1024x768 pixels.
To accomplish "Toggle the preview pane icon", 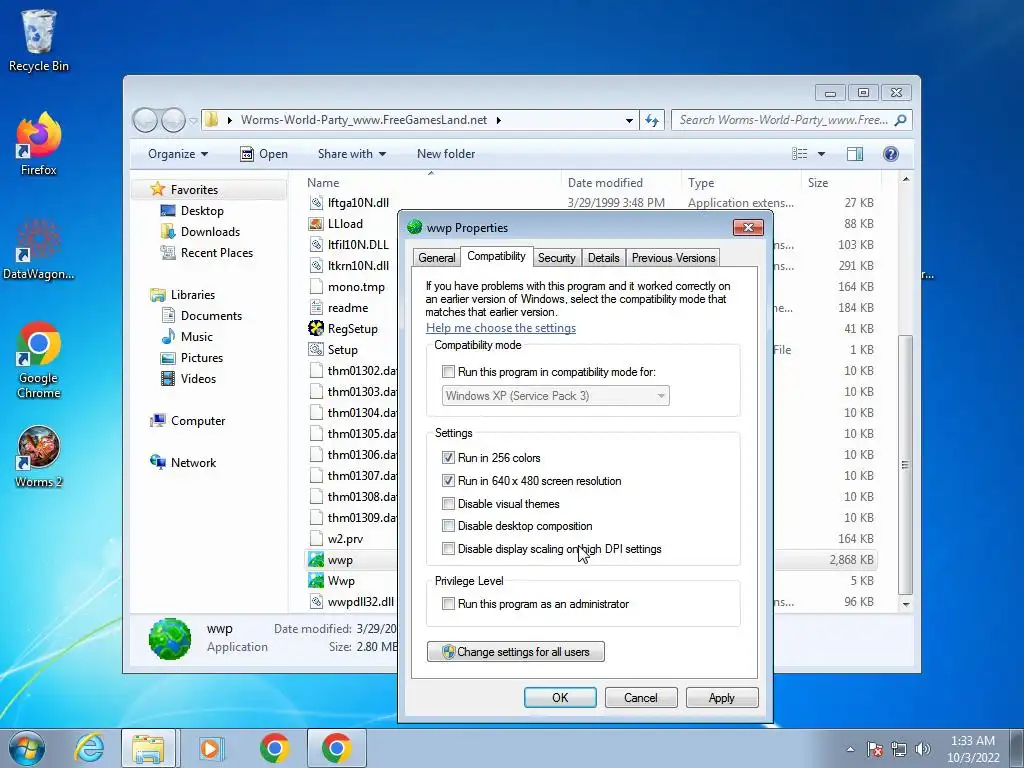I will (855, 154).
